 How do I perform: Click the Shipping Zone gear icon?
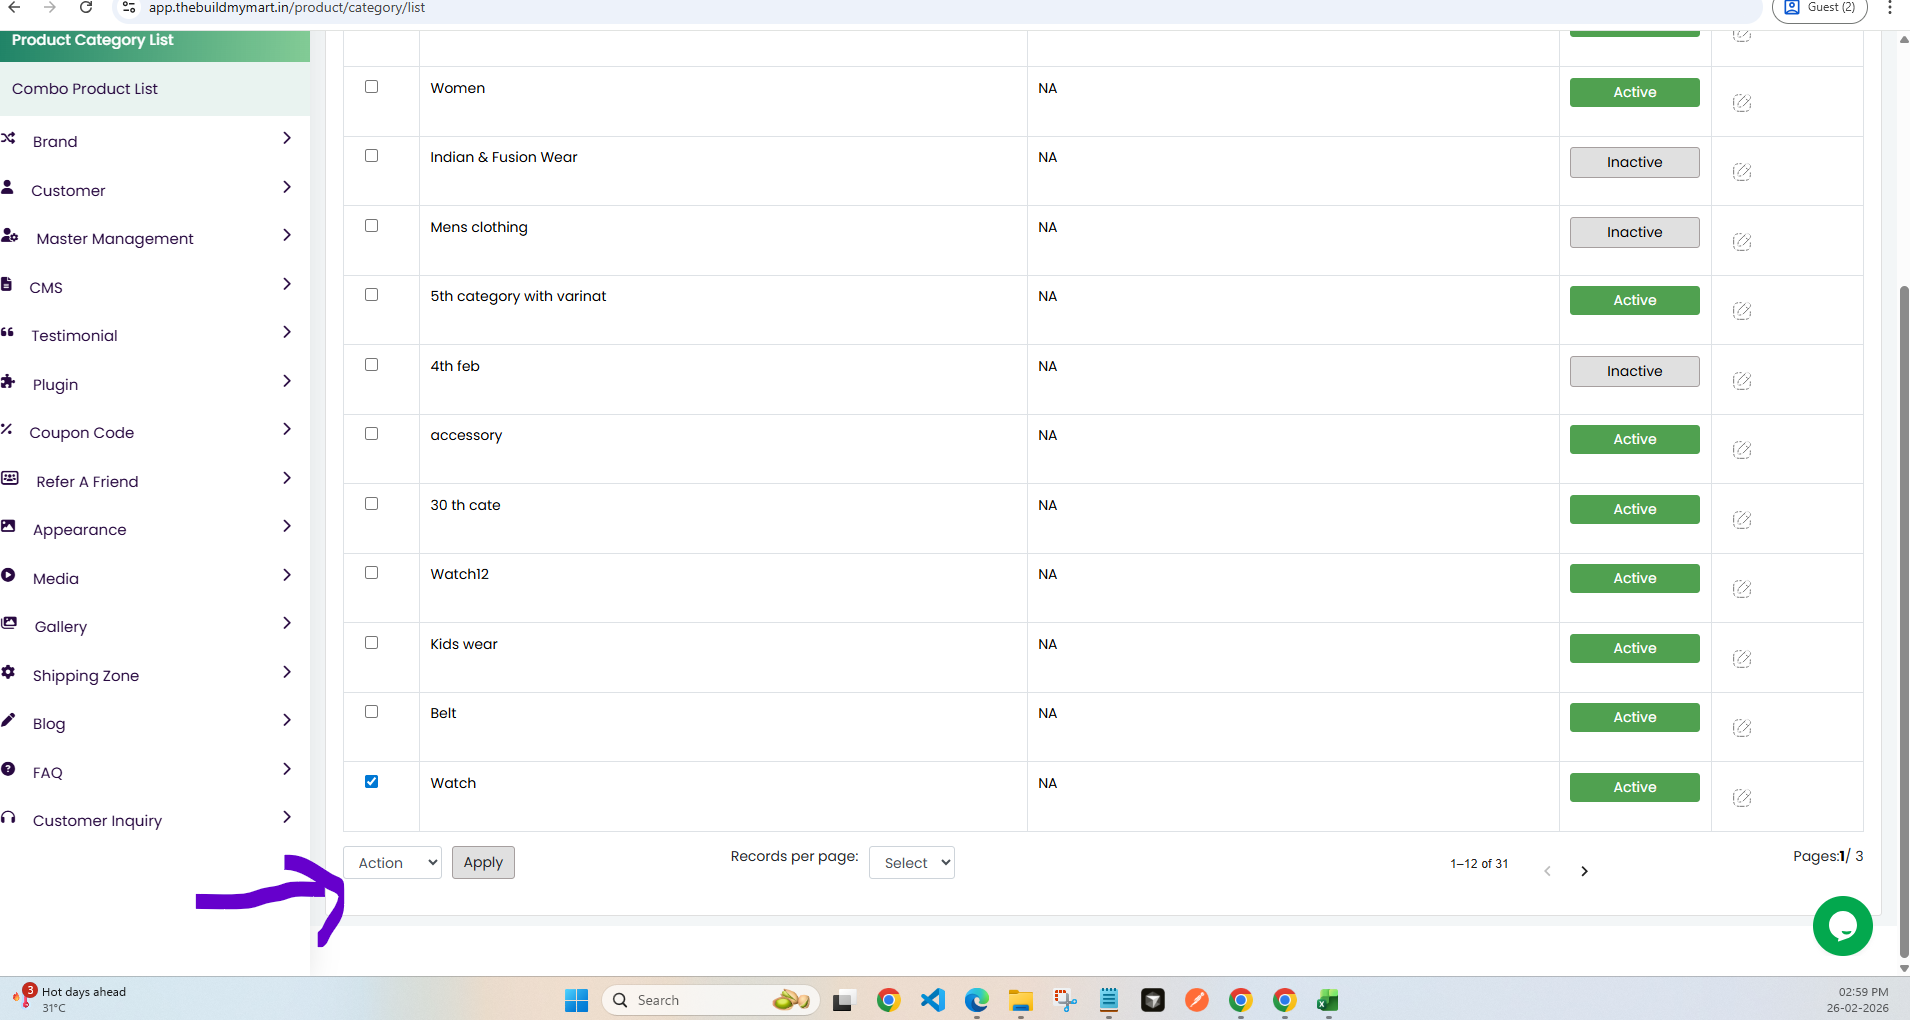pyautogui.click(x=8, y=673)
